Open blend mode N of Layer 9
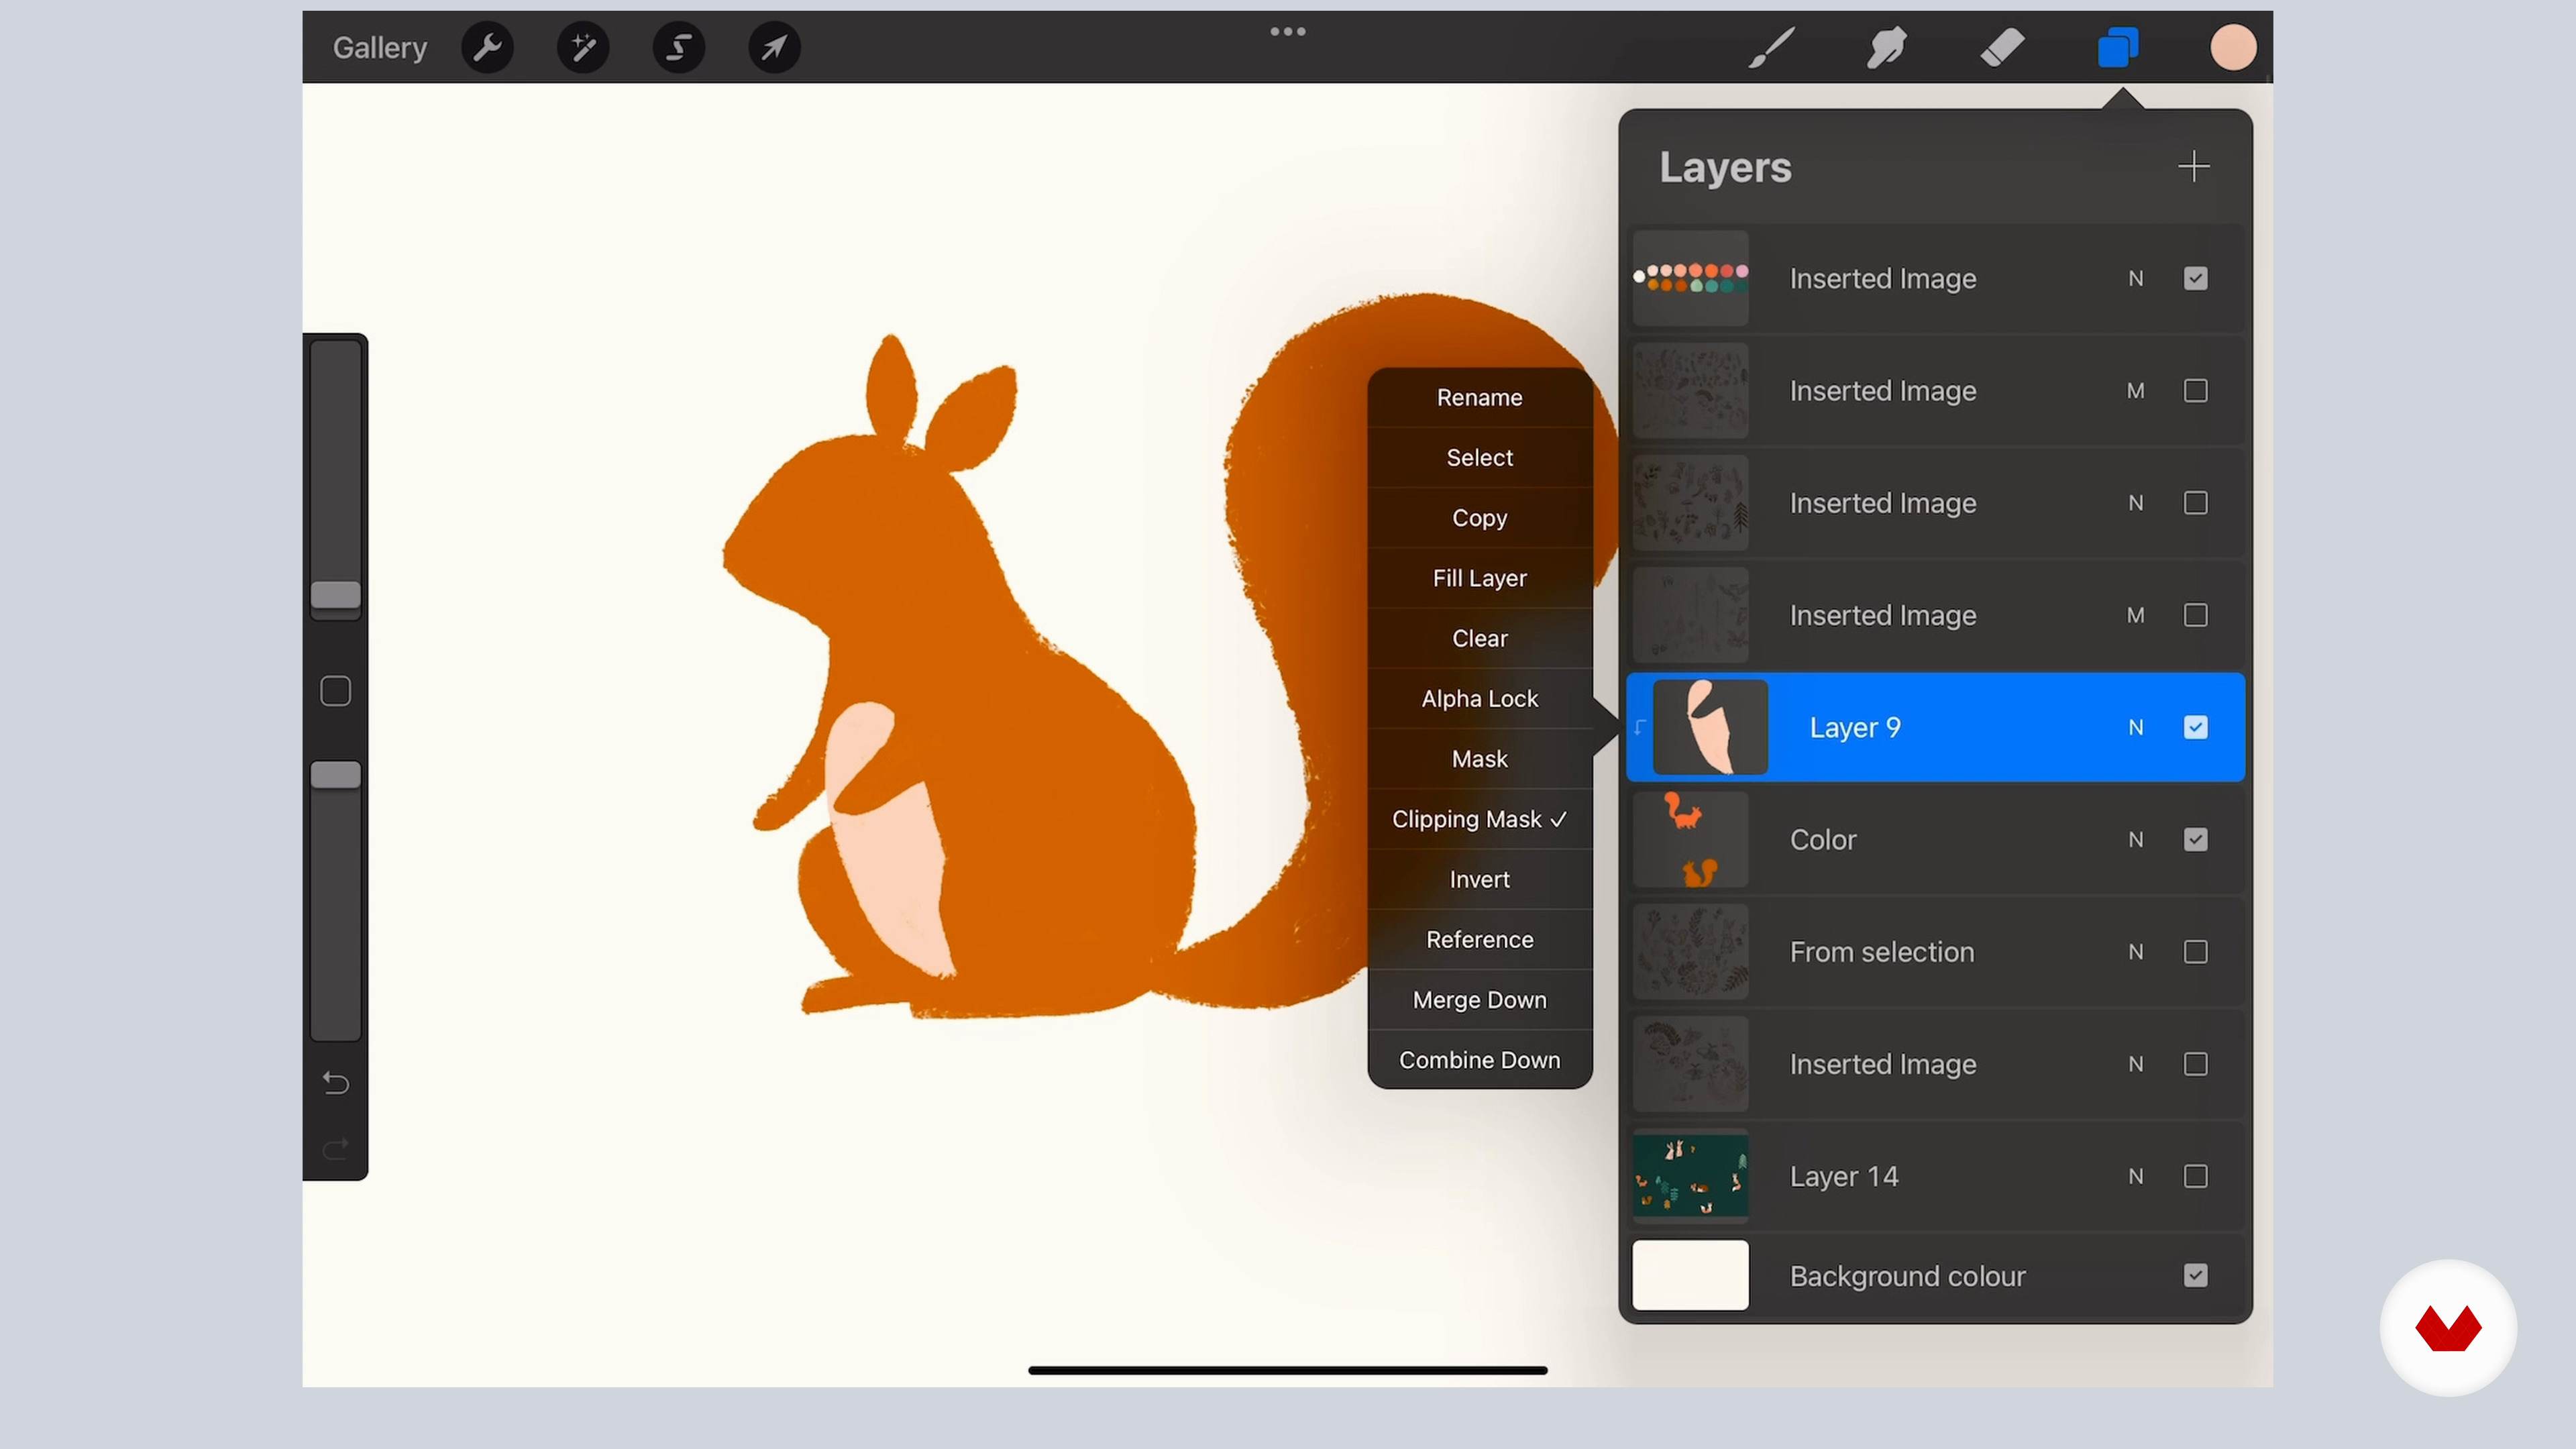This screenshot has width=2576, height=1449. tap(2135, 727)
